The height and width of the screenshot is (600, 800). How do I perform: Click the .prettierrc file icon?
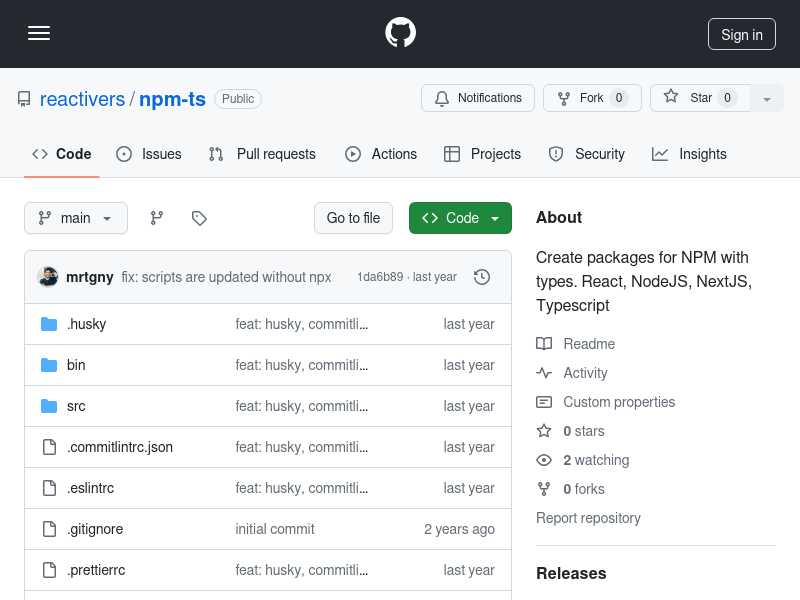[49, 570]
